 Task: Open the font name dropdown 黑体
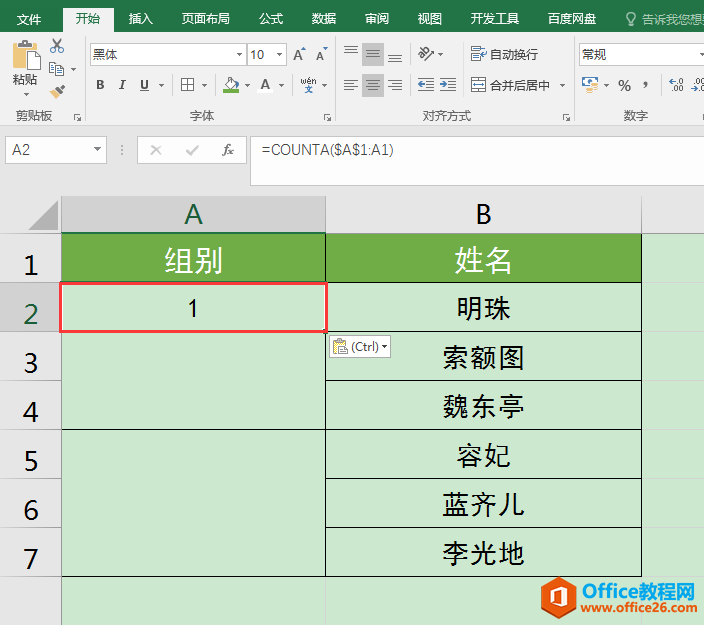(239, 55)
